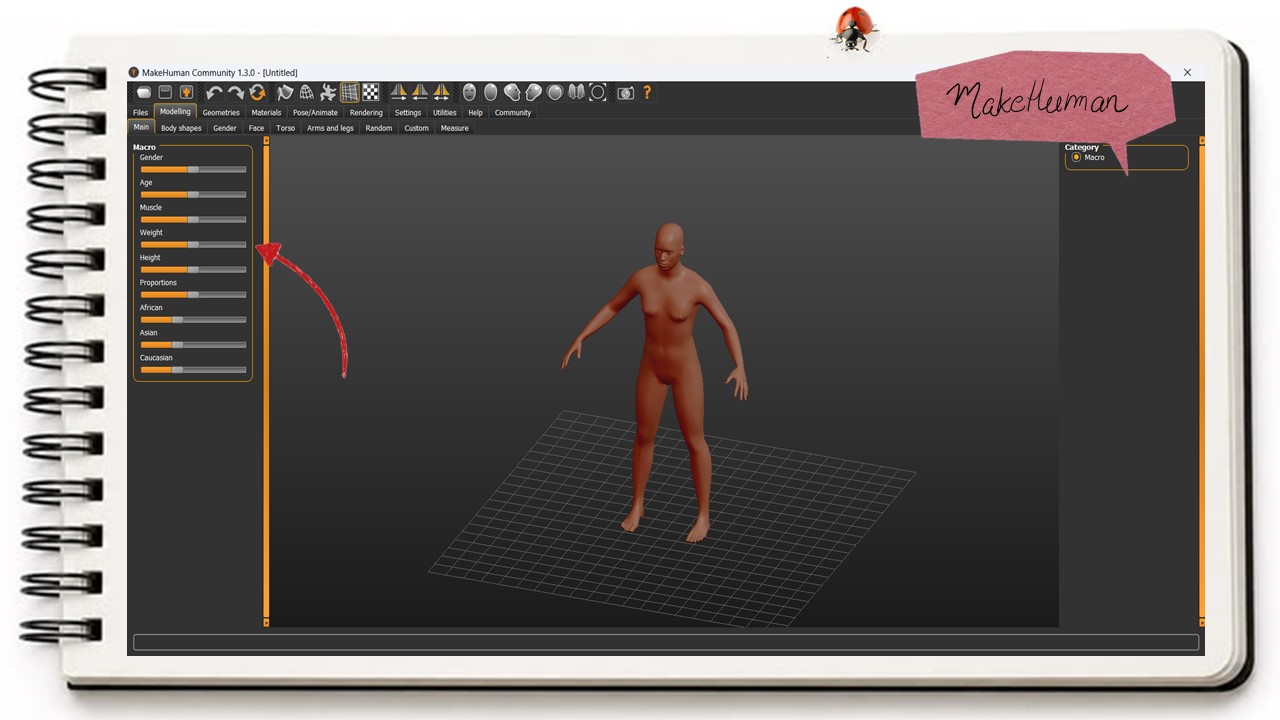Click the Age slider track
Screen dimensions: 1280x720
pyautogui.click(x=193, y=195)
